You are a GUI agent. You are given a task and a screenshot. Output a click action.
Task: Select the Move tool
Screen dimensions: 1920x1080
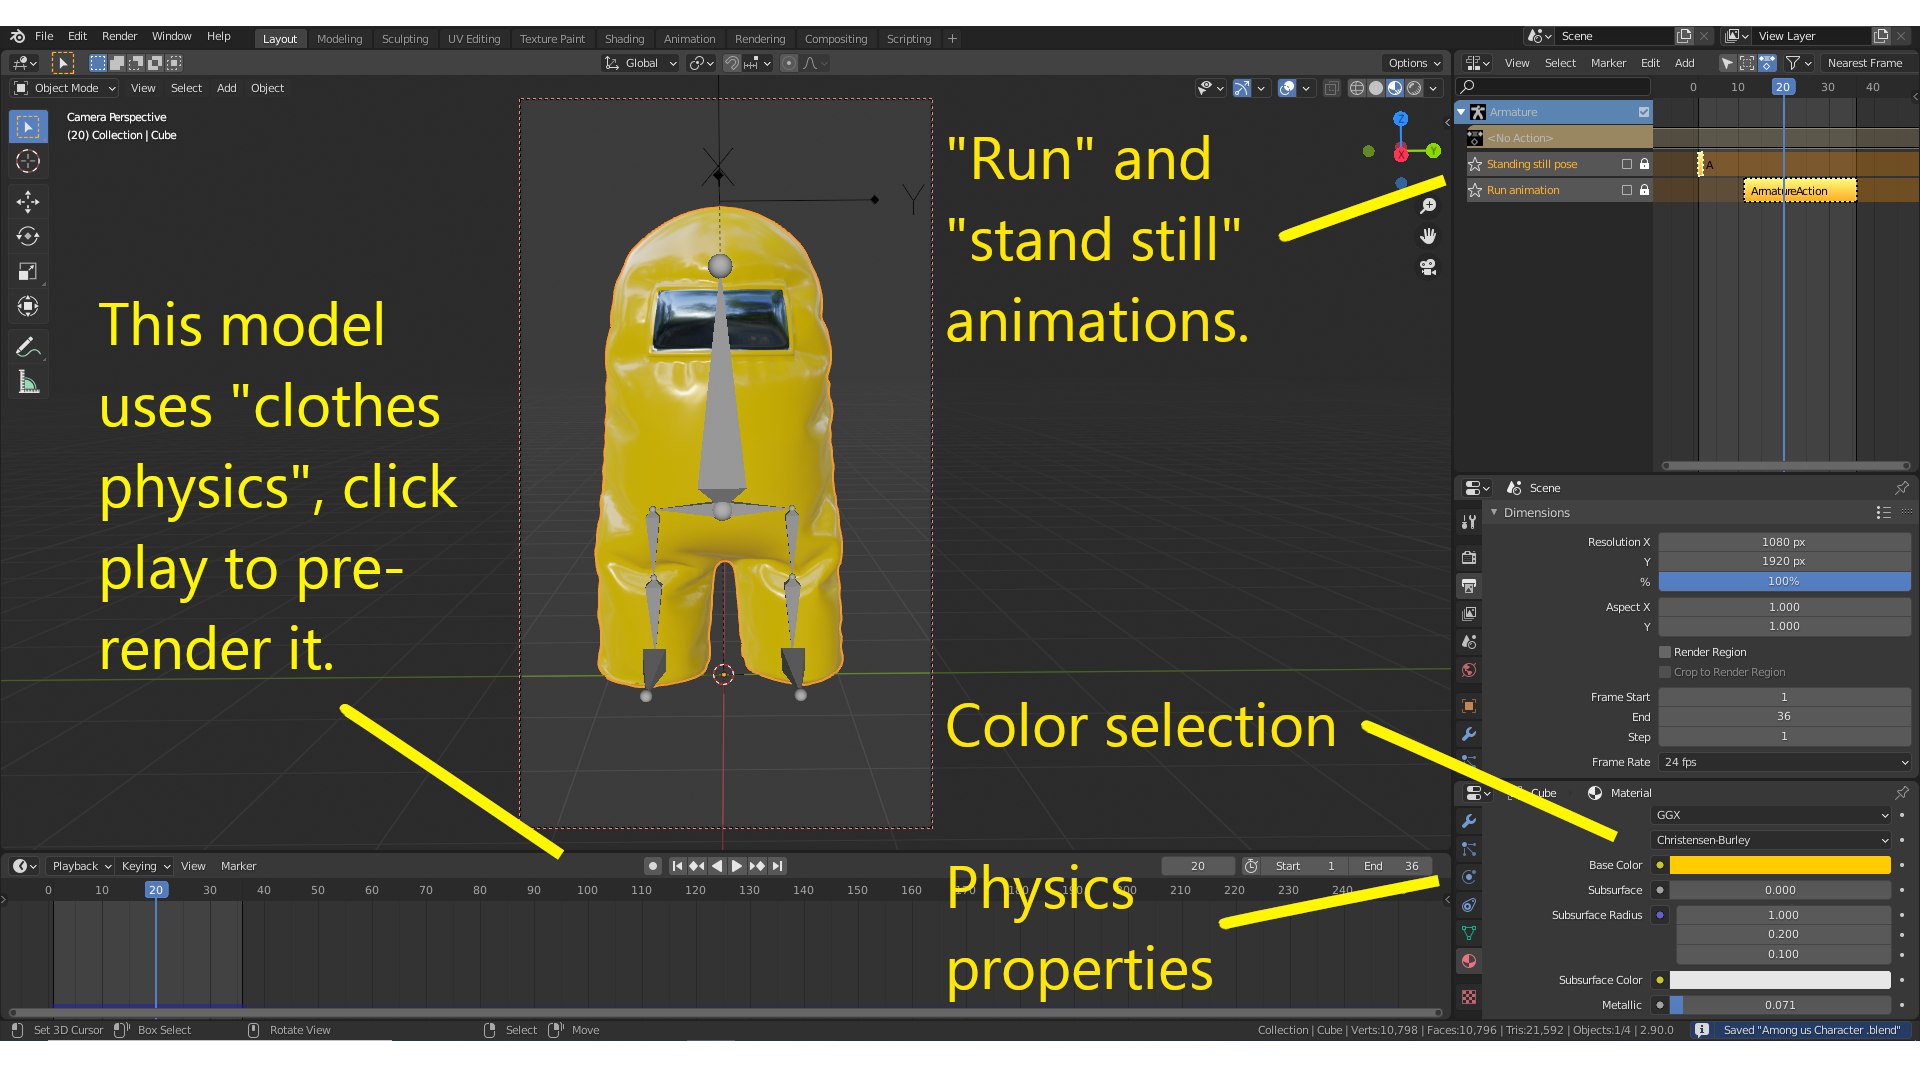[28, 202]
